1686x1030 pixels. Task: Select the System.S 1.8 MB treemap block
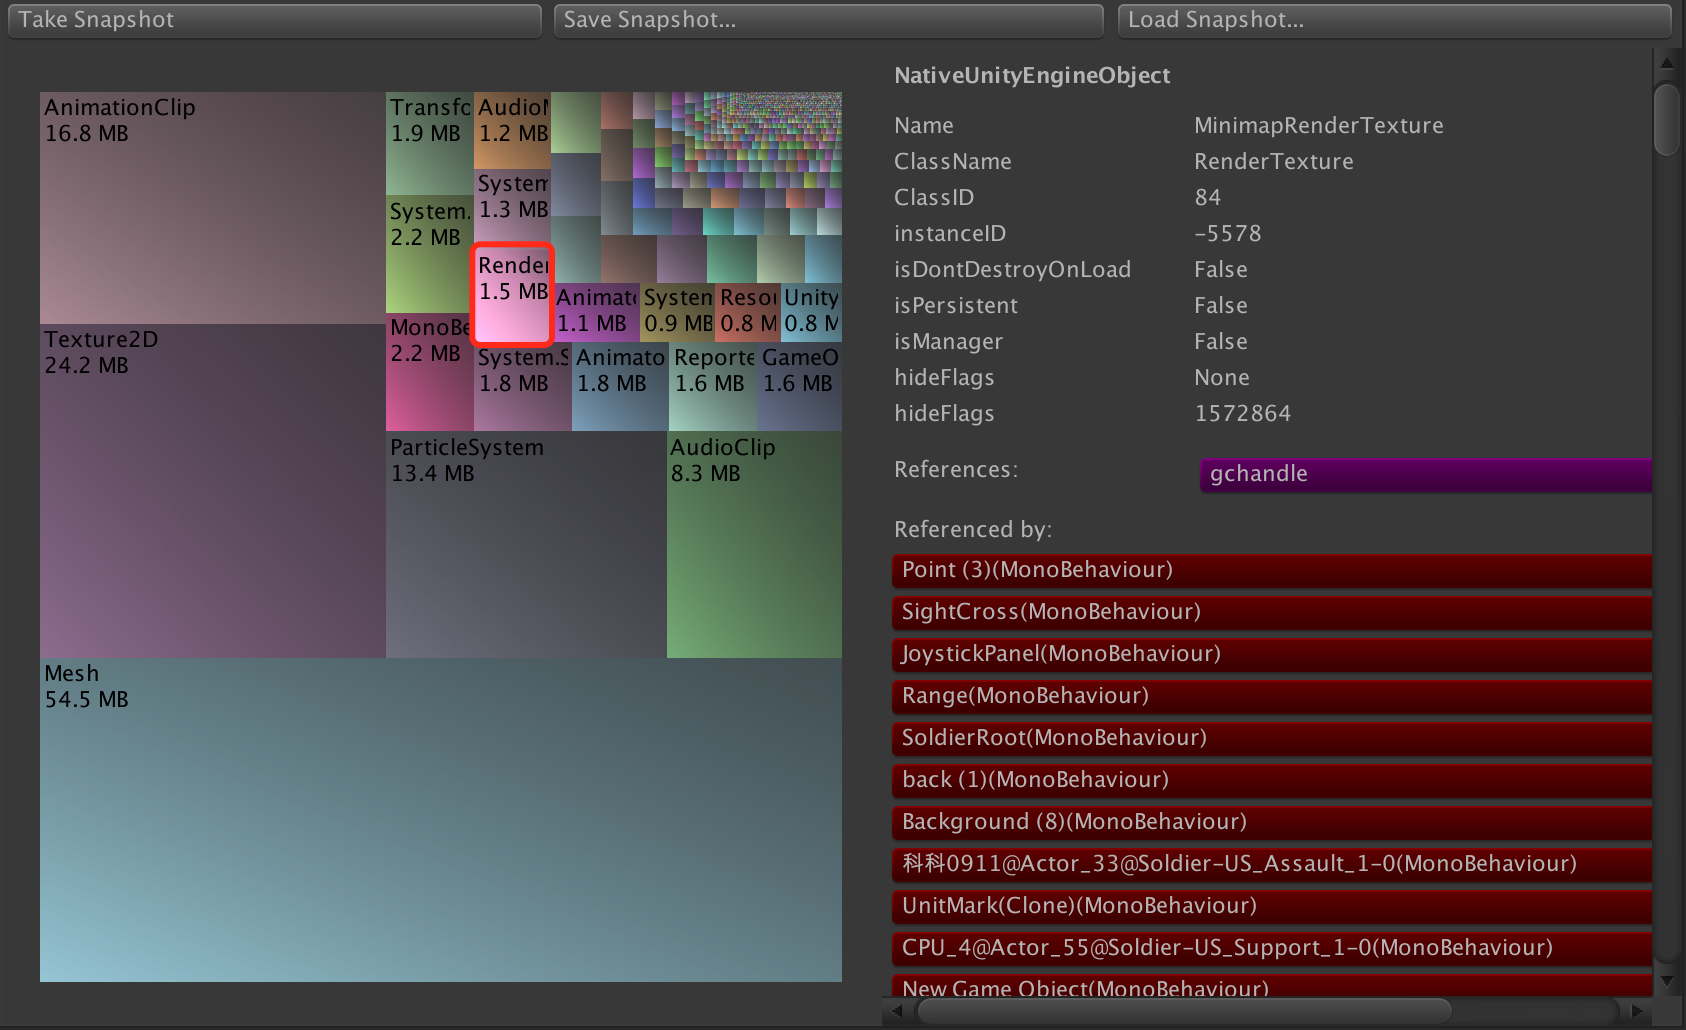523,387
